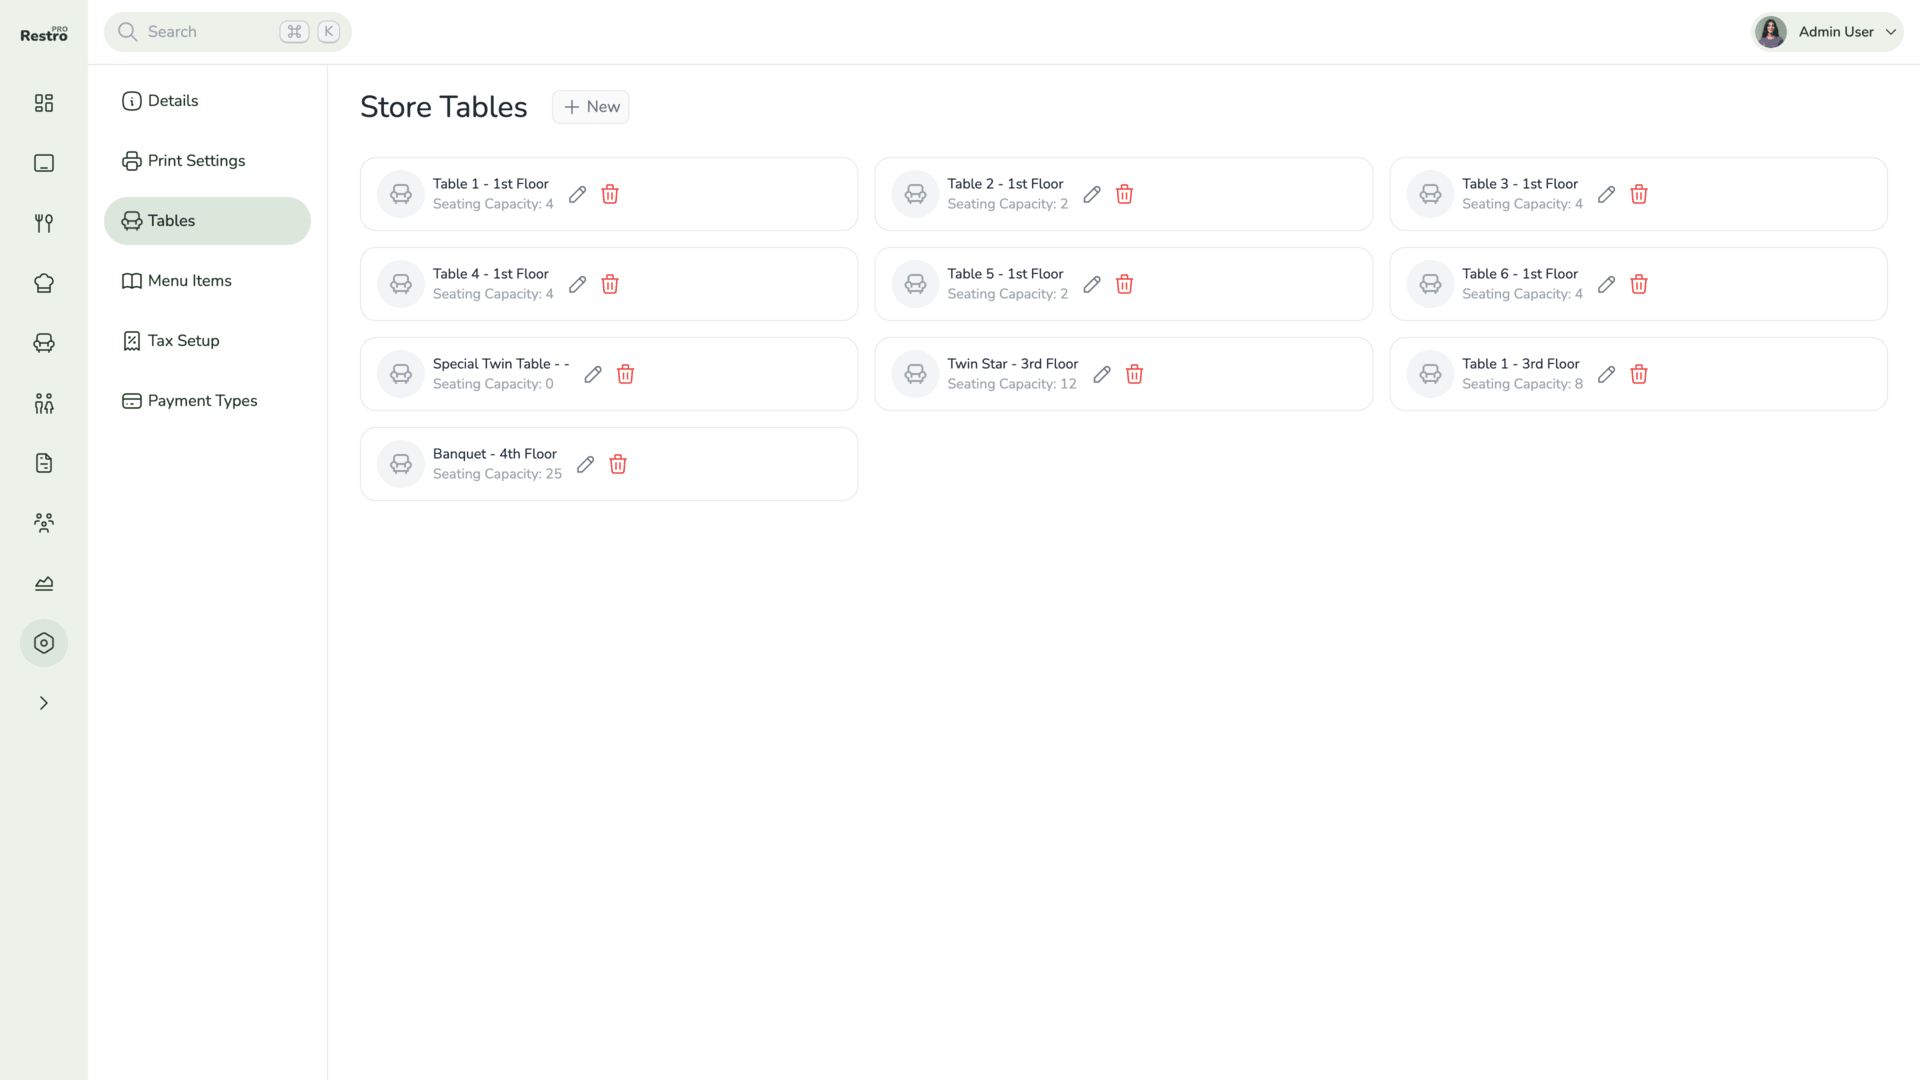Click the dashboard grid icon in sidebar
This screenshot has width=1920, height=1080.
pyautogui.click(x=44, y=103)
